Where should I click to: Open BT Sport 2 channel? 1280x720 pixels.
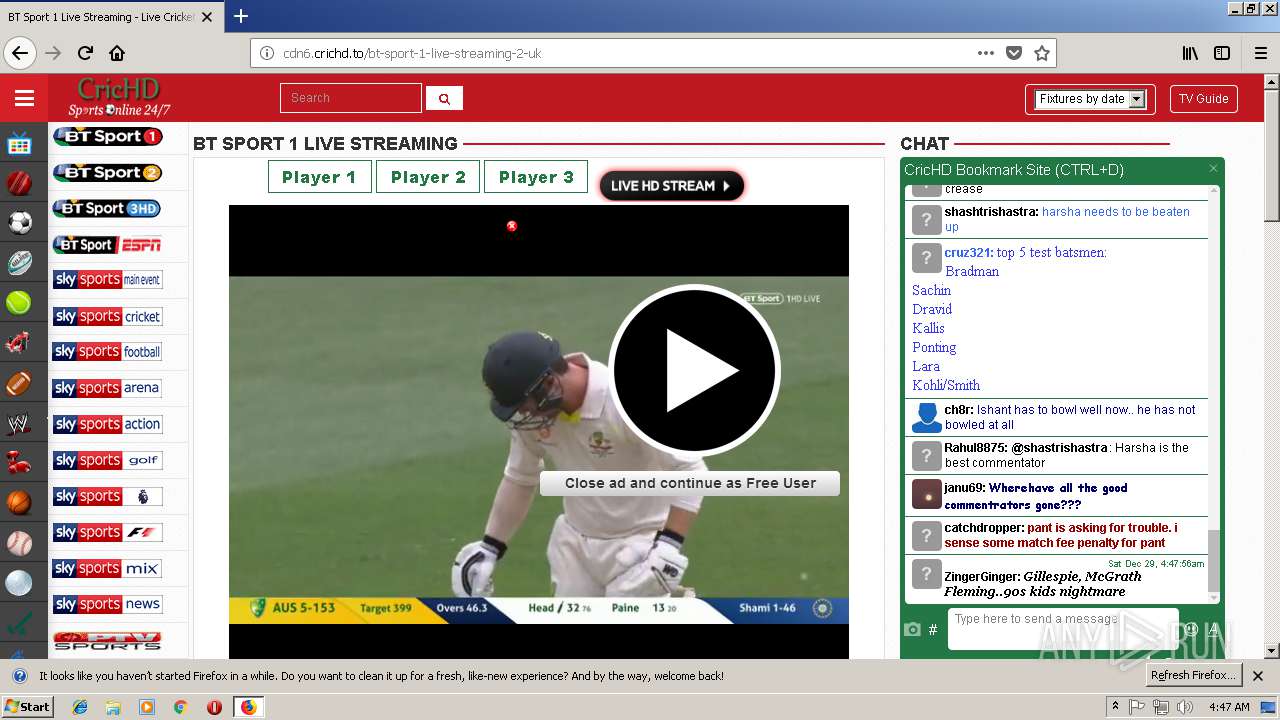[107, 172]
